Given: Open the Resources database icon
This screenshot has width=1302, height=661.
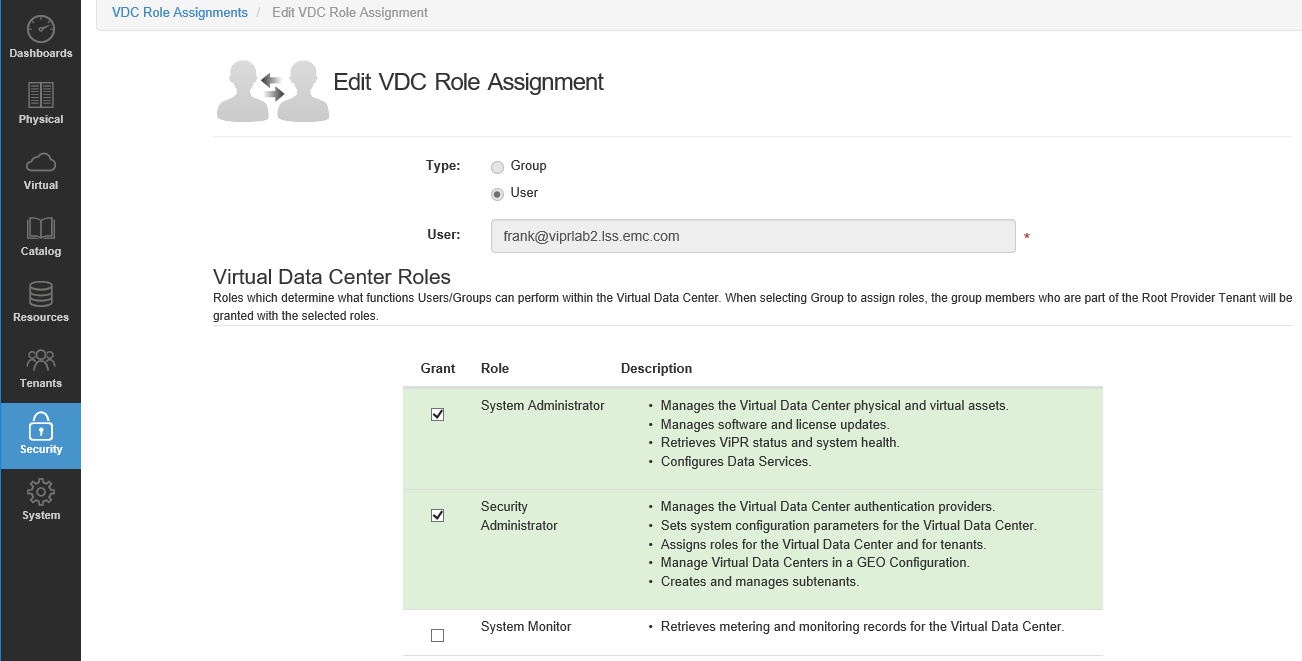Looking at the screenshot, I should (41, 294).
